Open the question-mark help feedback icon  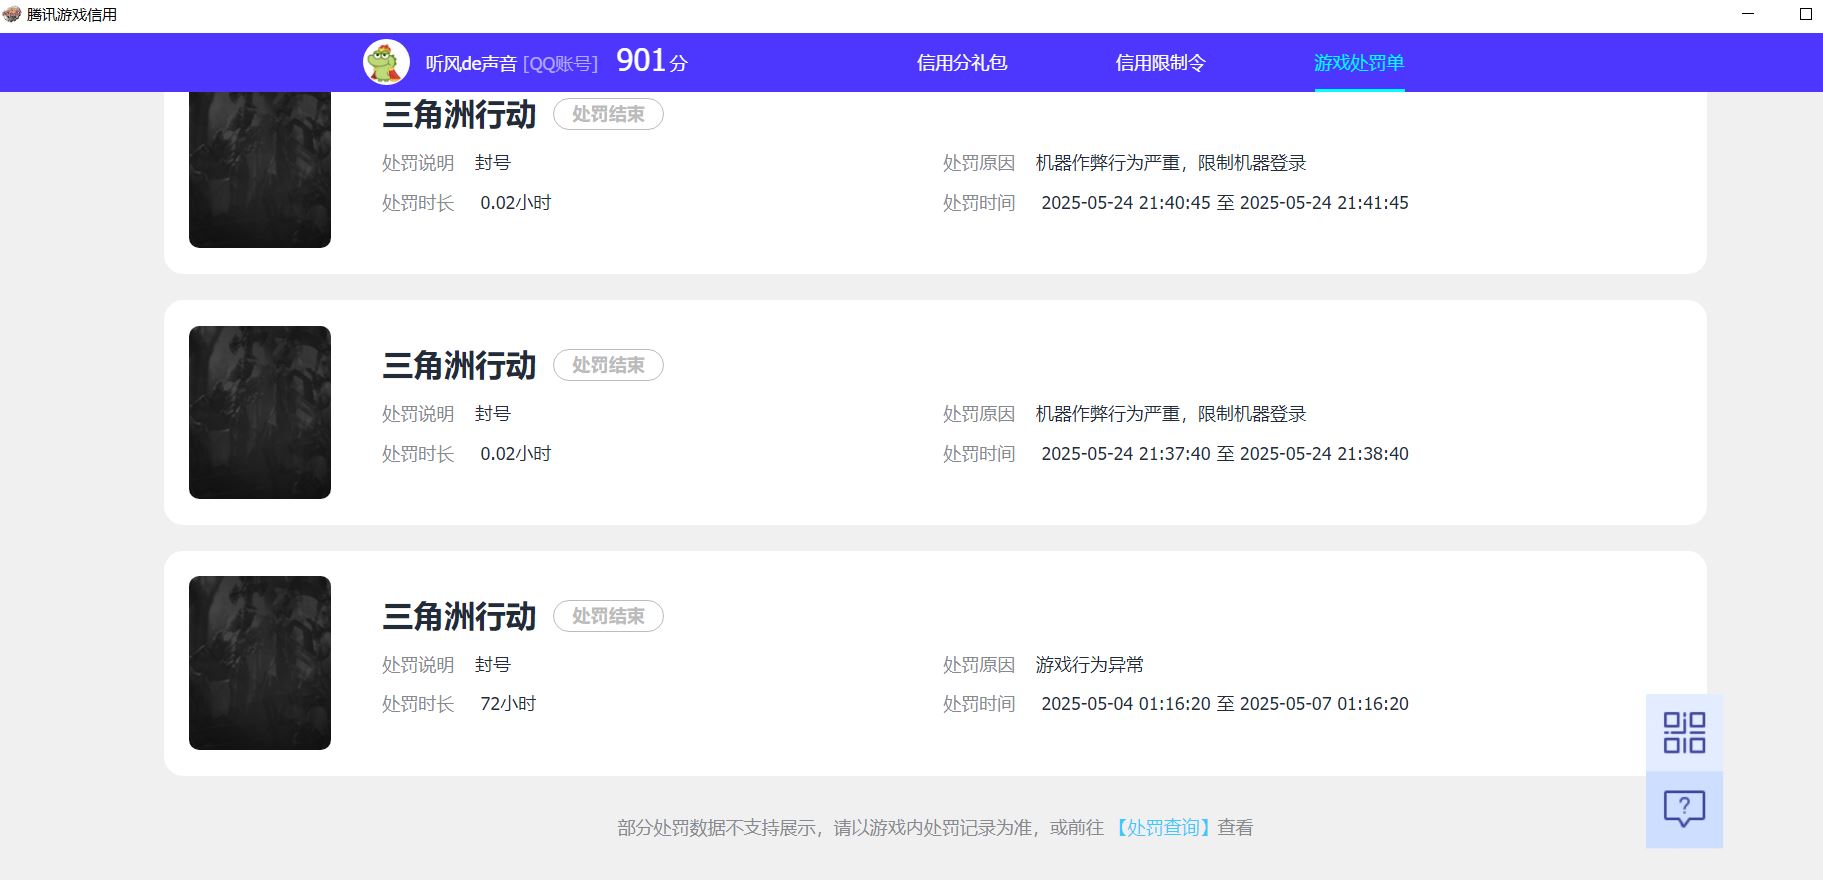(1684, 808)
